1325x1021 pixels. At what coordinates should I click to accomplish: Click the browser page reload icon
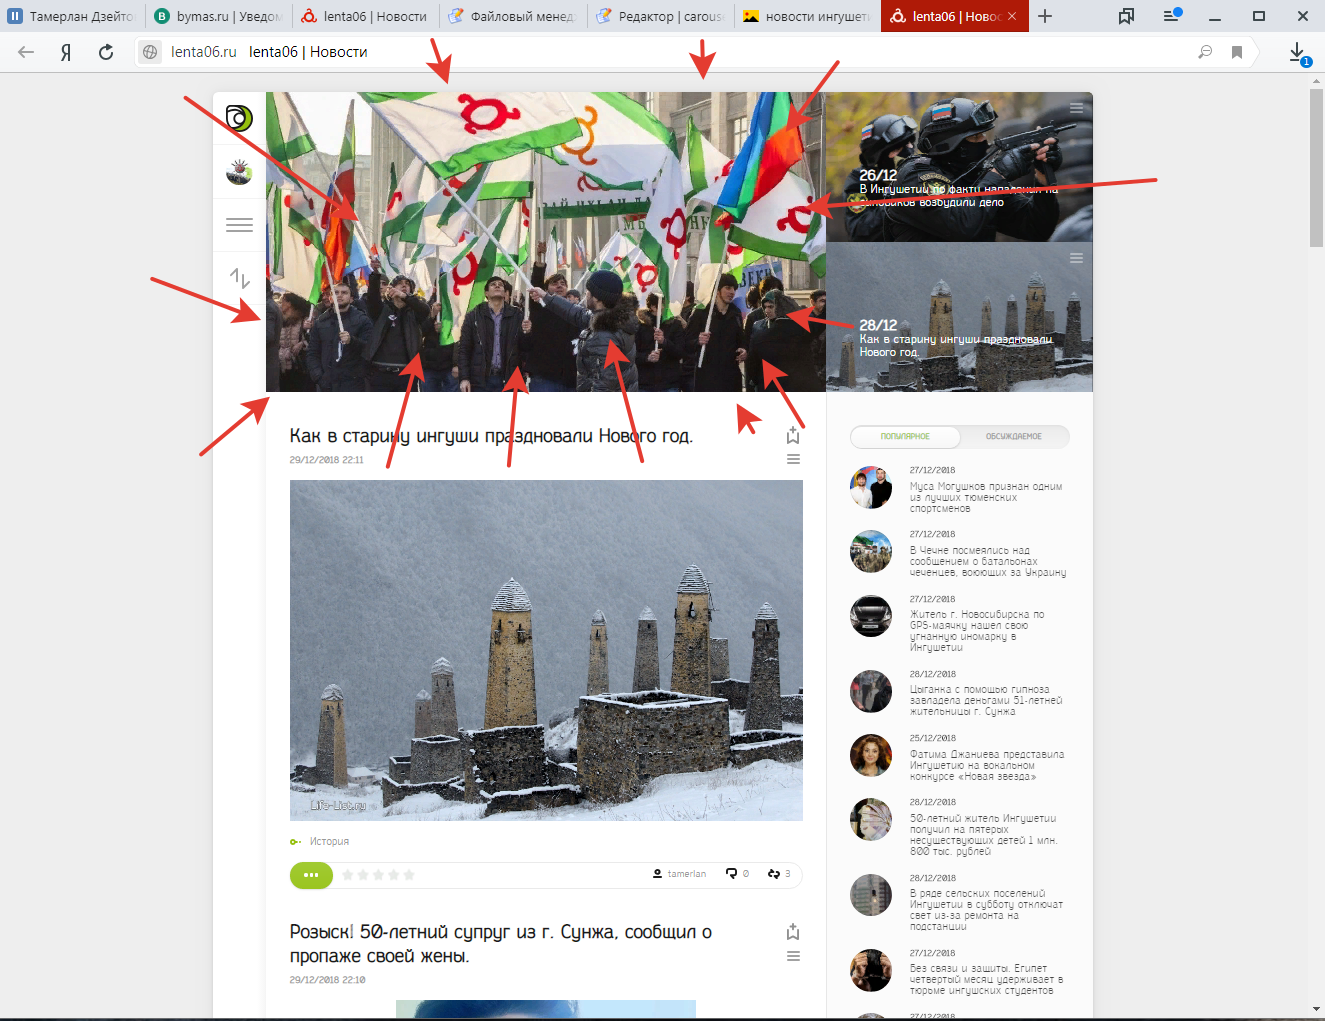click(106, 52)
